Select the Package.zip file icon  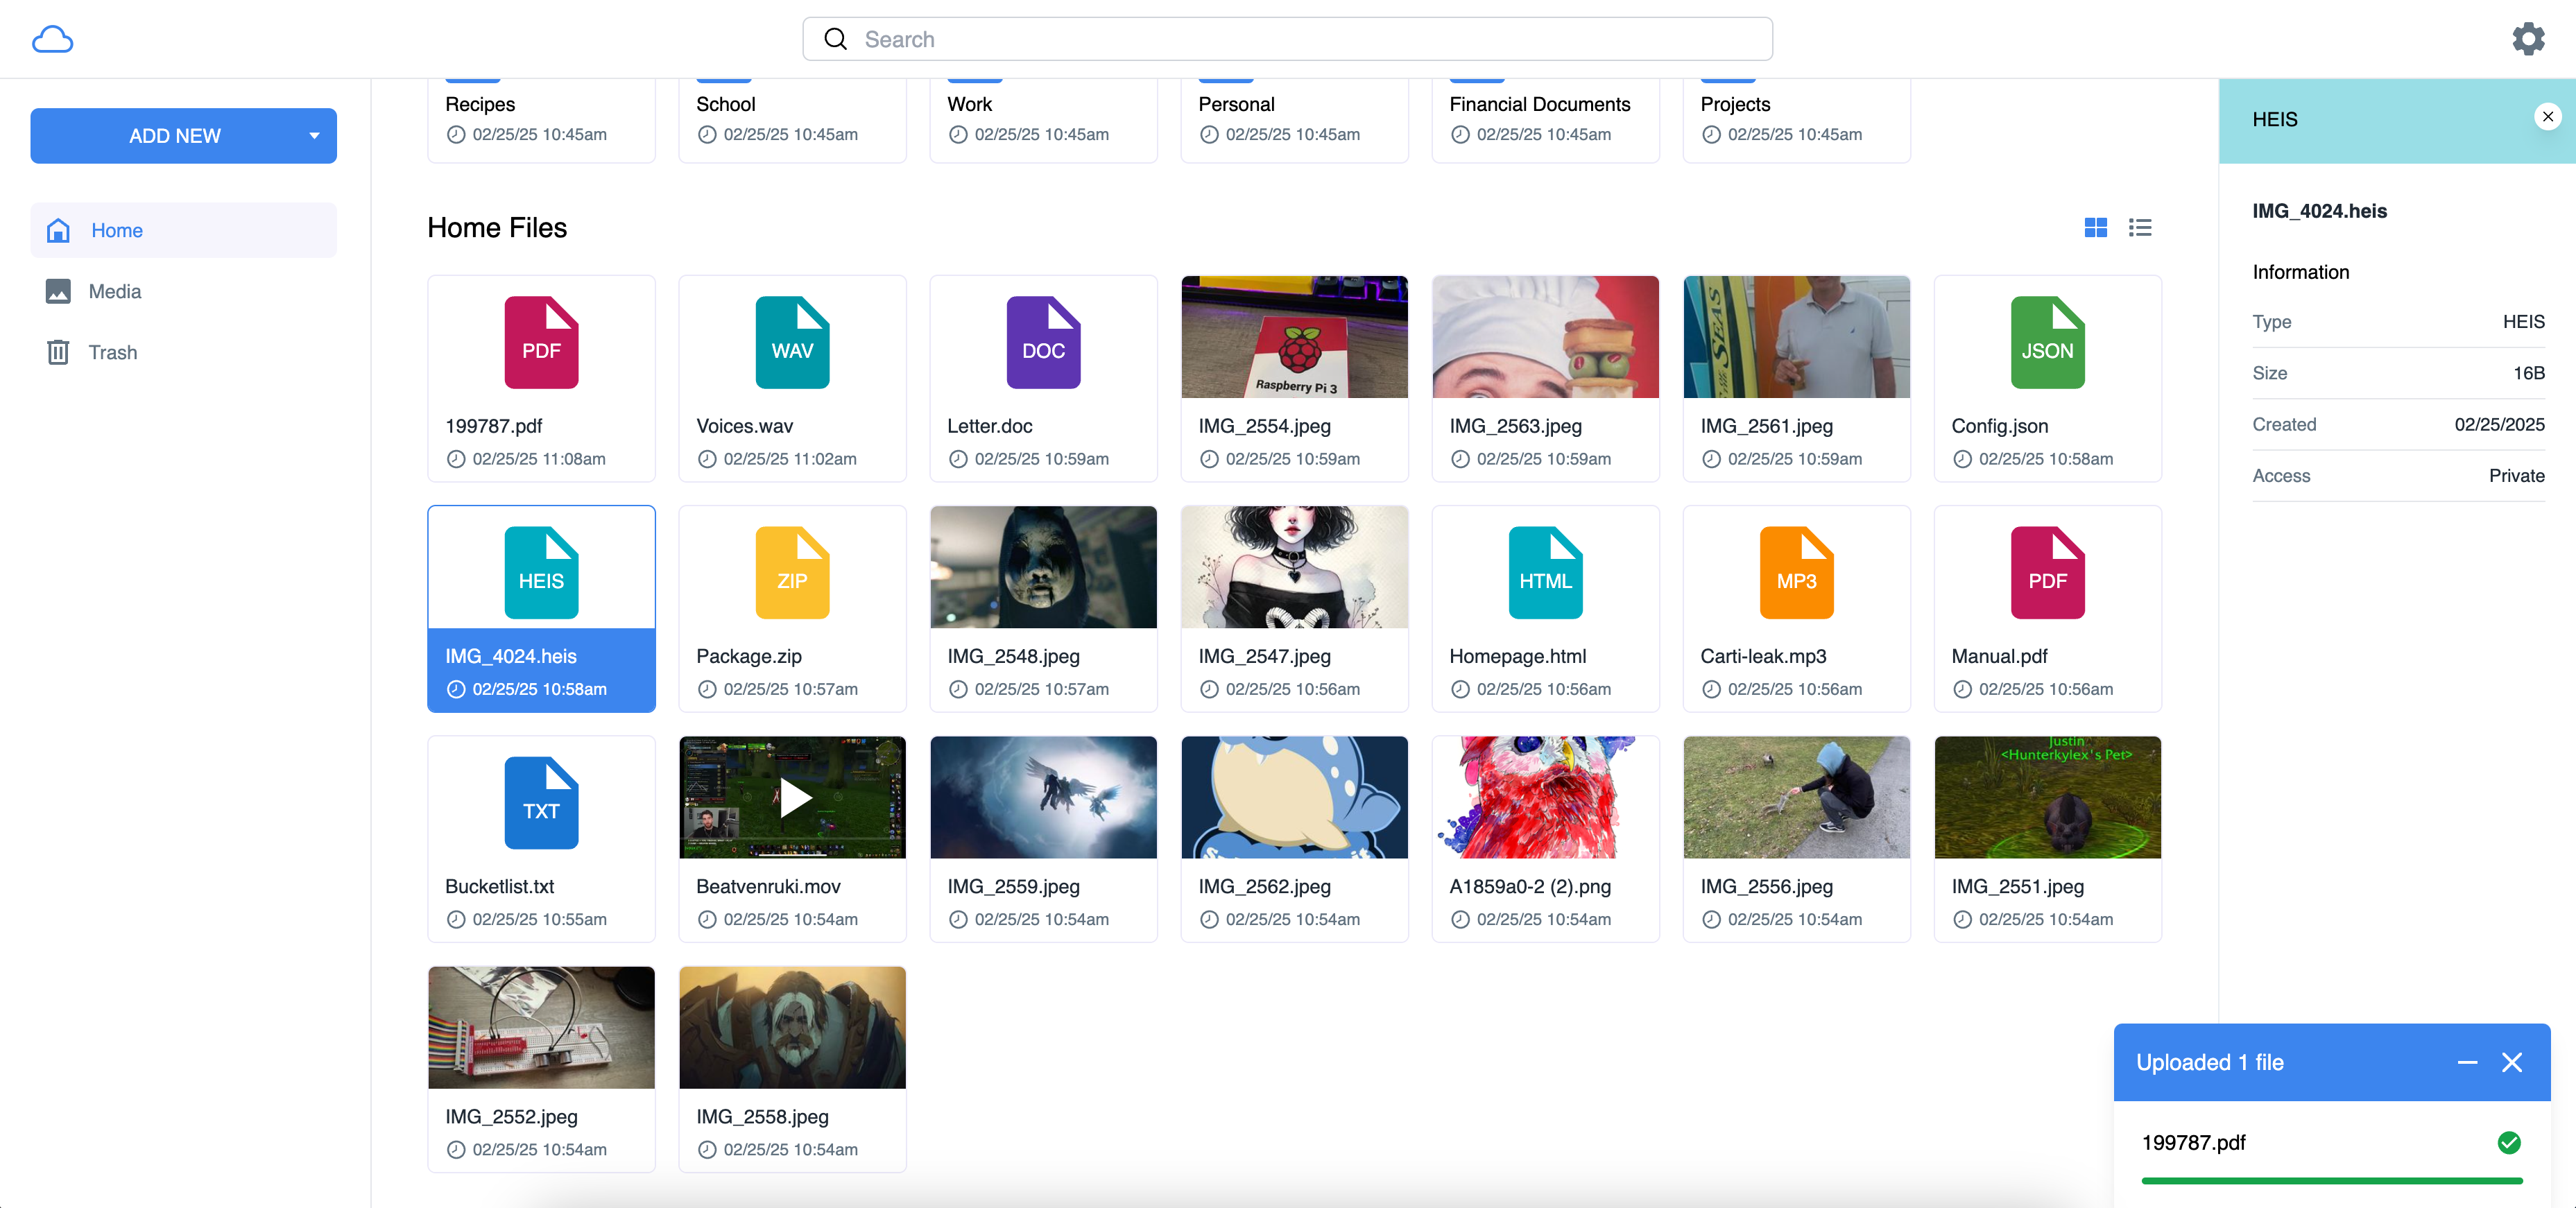(791, 572)
